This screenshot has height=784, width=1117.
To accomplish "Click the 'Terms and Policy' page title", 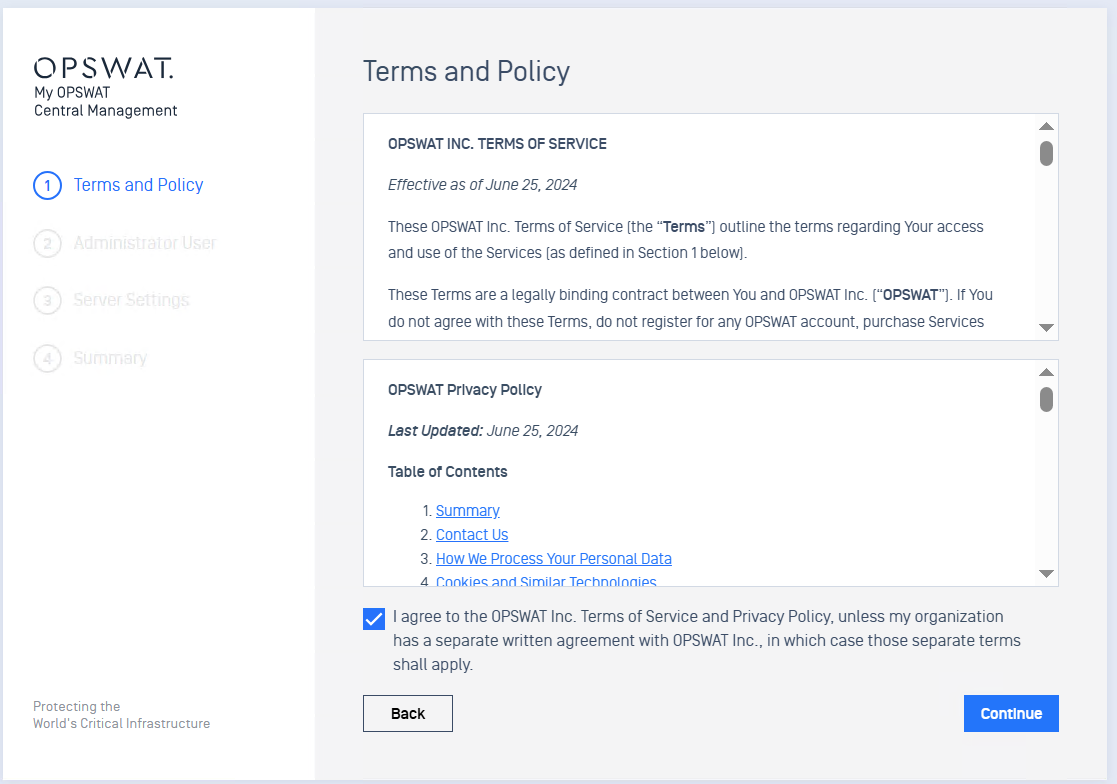I will 466,71.
